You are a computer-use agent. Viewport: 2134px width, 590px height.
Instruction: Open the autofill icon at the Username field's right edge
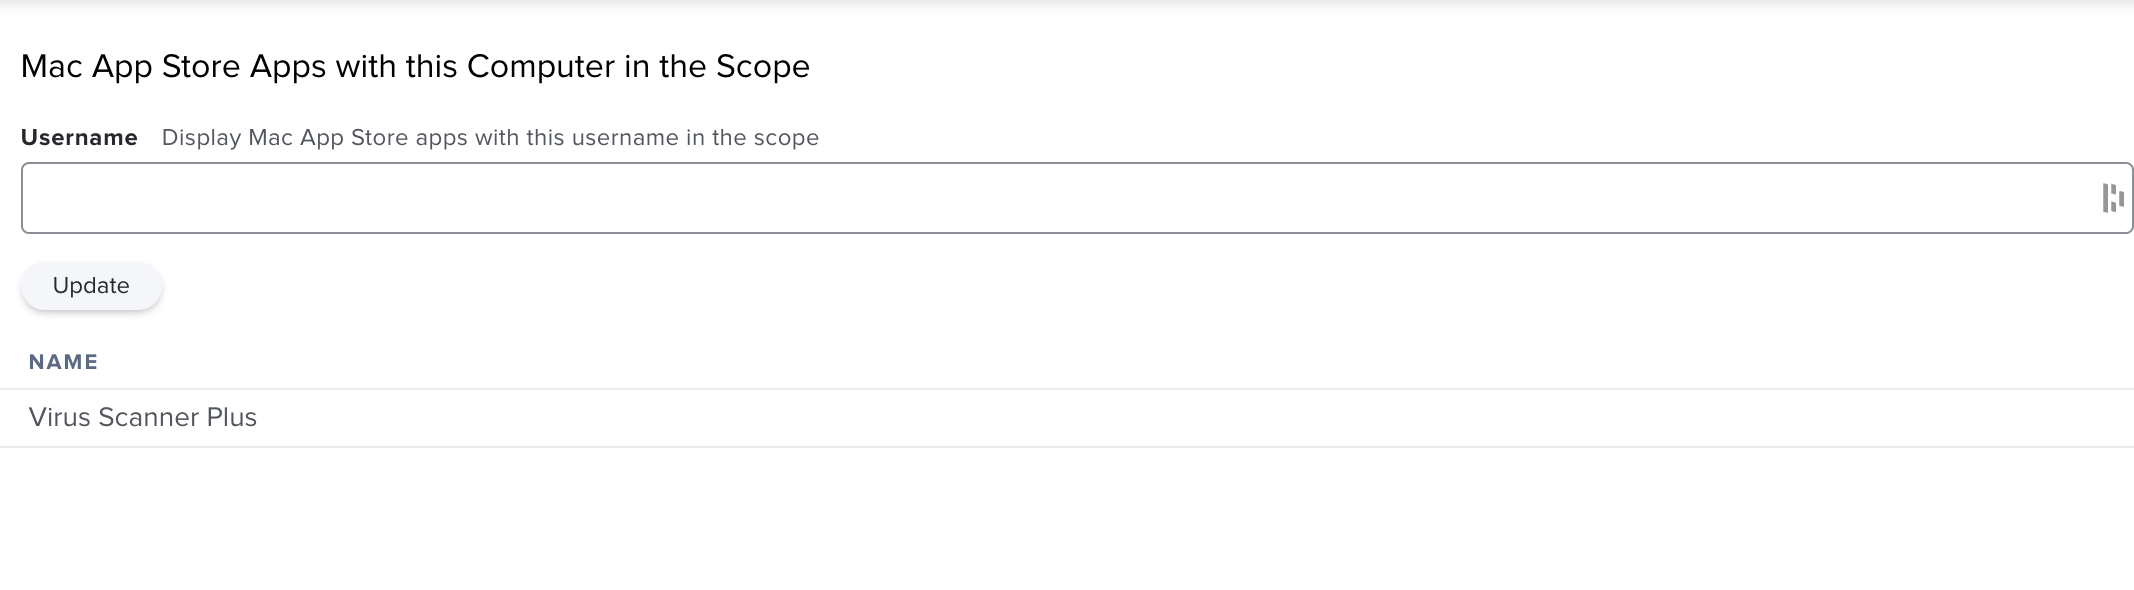[x=2112, y=198]
